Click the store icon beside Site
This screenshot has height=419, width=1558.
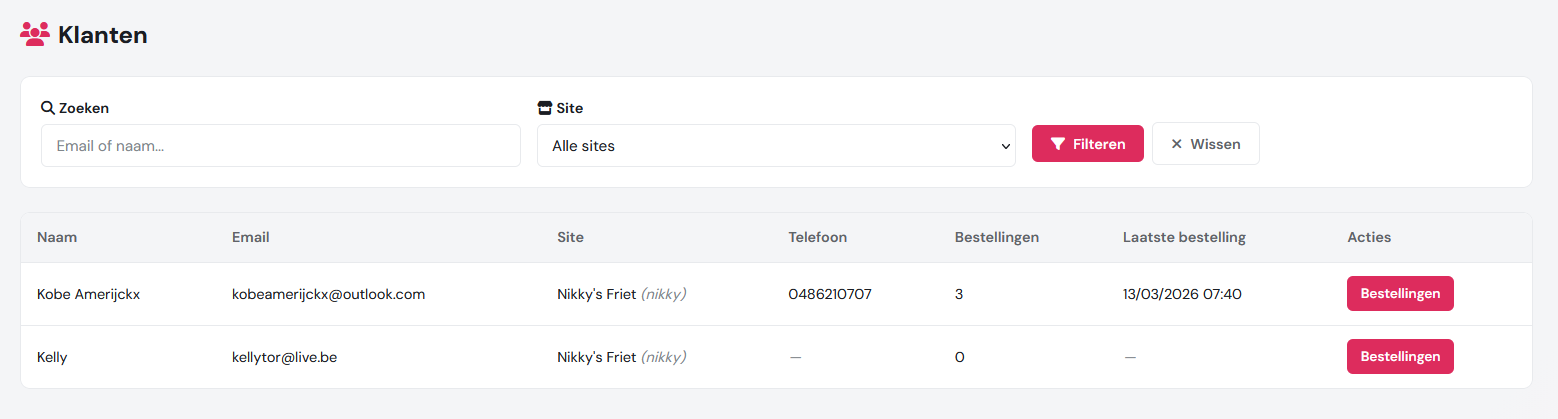(x=545, y=108)
